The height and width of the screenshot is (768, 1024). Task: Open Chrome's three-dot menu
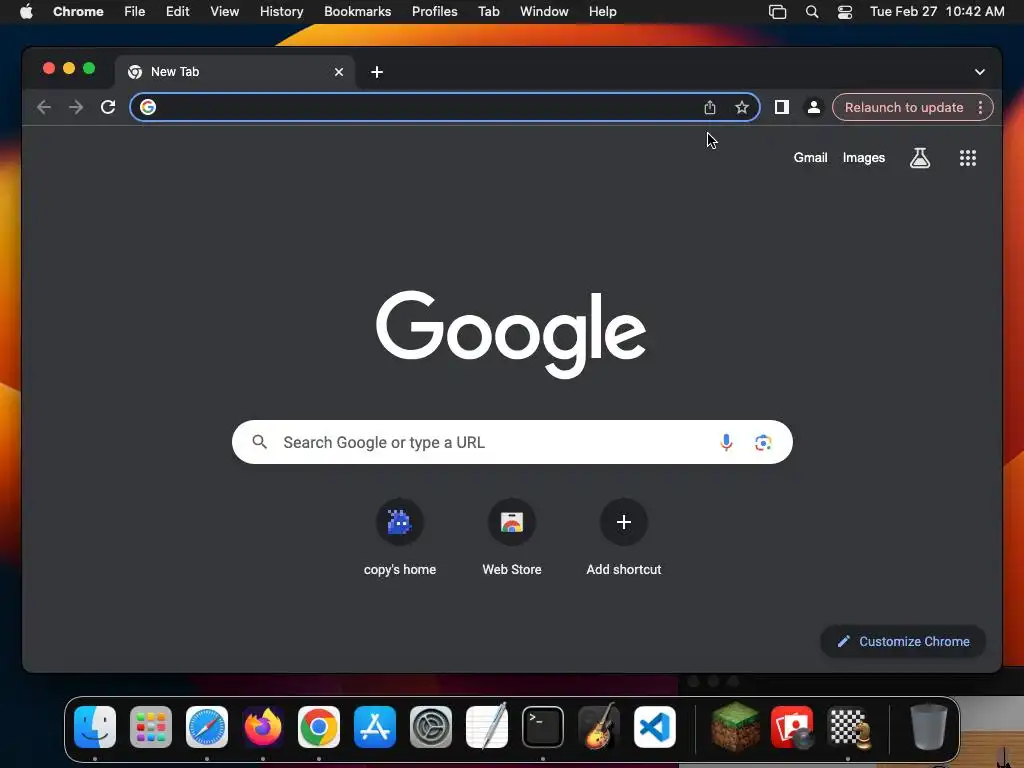[x=980, y=107]
